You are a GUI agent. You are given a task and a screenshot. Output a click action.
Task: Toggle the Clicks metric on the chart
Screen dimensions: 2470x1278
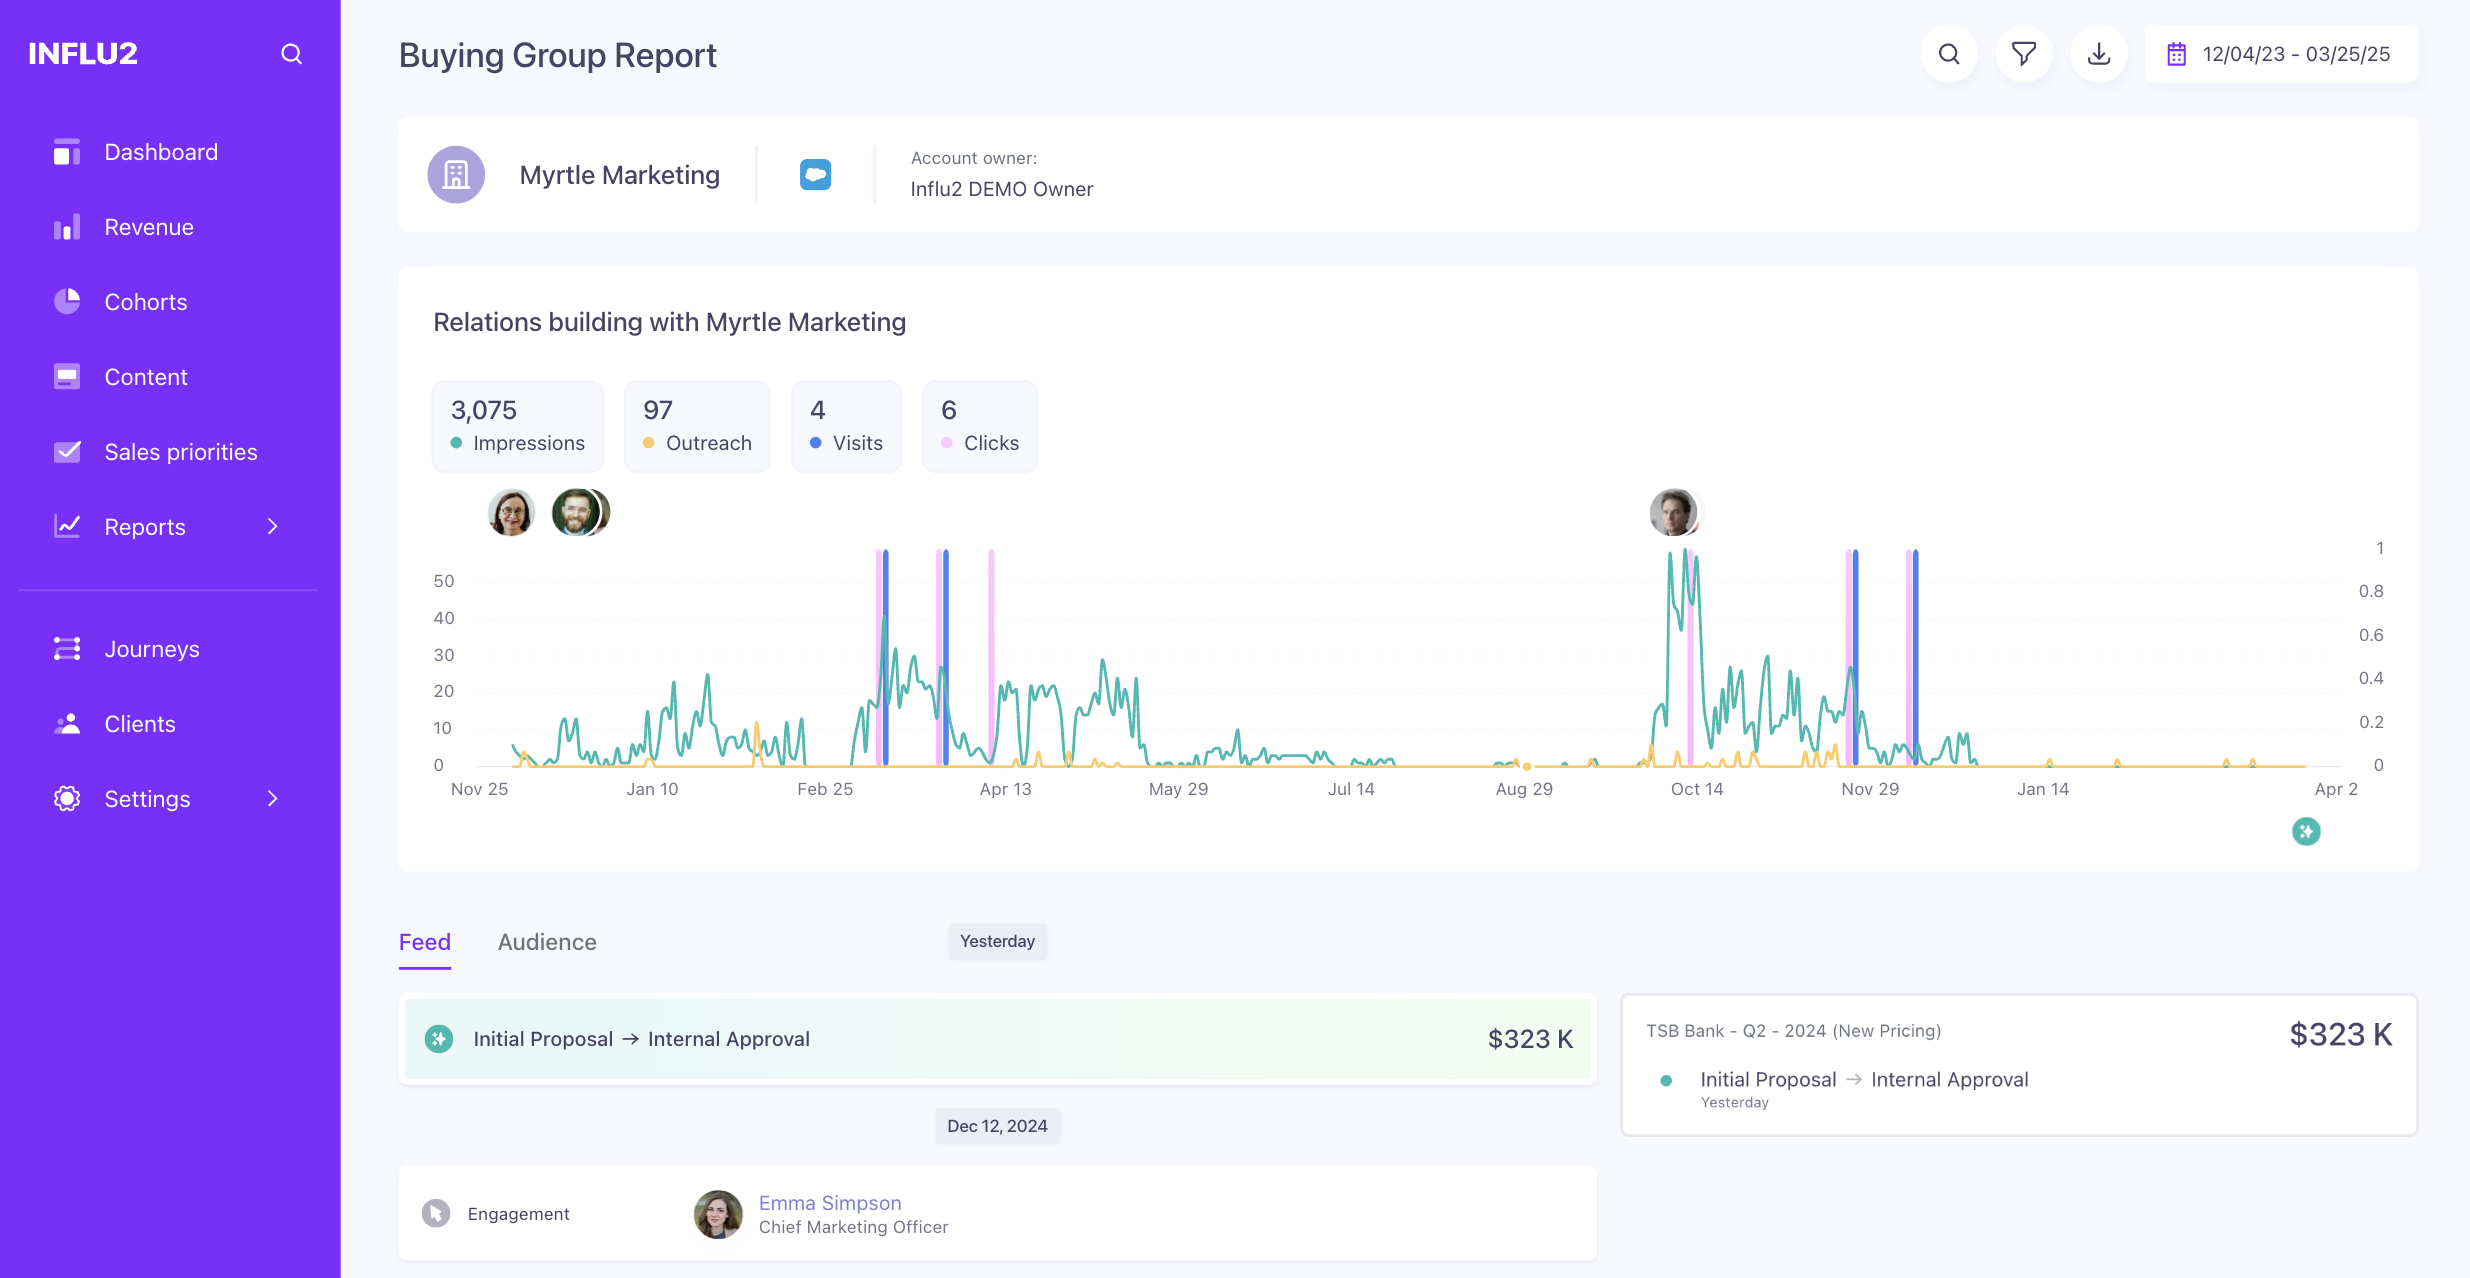(x=979, y=426)
